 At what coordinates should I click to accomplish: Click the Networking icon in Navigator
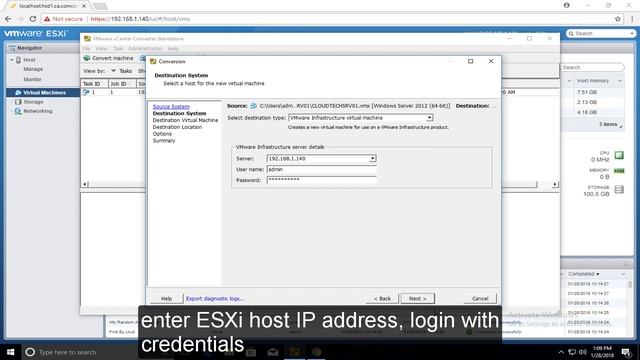pyautogui.click(x=18, y=111)
